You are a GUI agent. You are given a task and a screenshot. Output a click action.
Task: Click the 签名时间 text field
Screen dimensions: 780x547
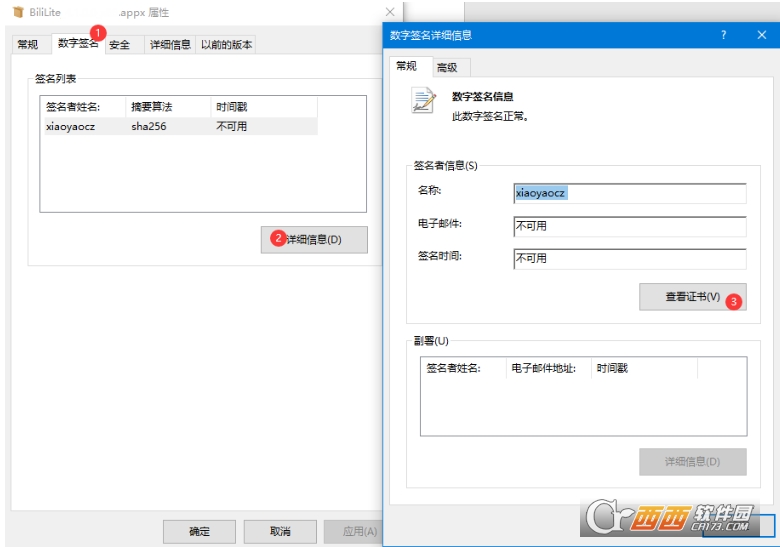coord(629,258)
